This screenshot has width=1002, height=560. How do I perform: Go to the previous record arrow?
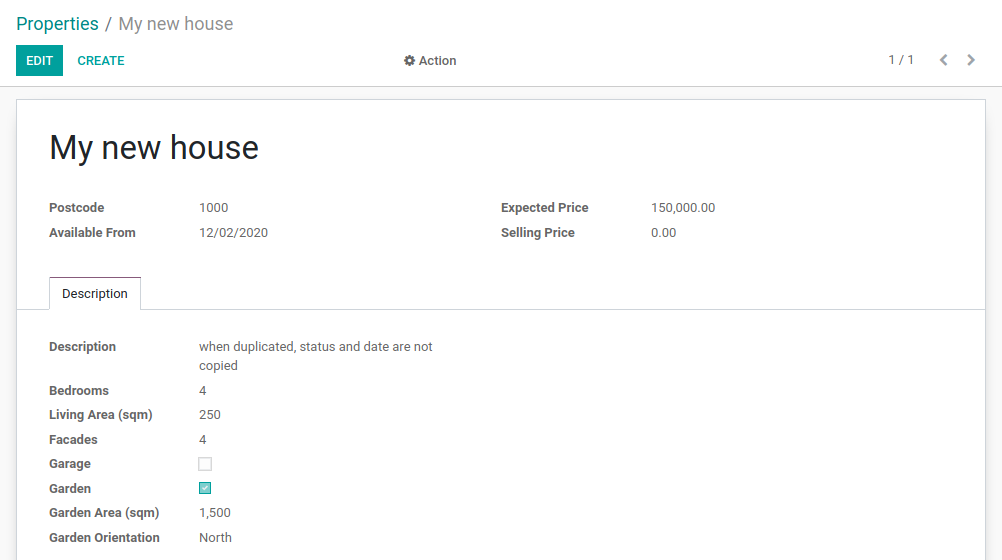point(943,60)
